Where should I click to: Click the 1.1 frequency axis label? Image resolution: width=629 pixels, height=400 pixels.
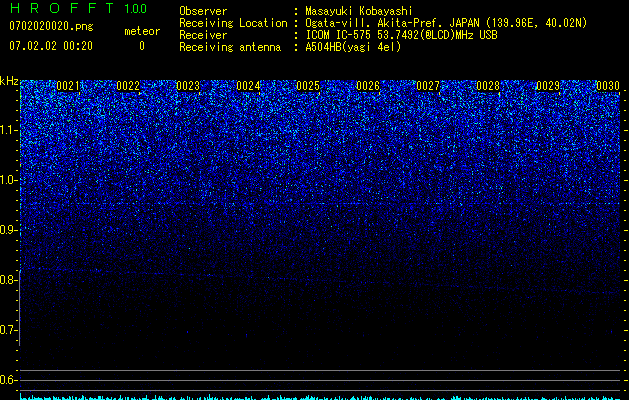(x=8, y=130)
